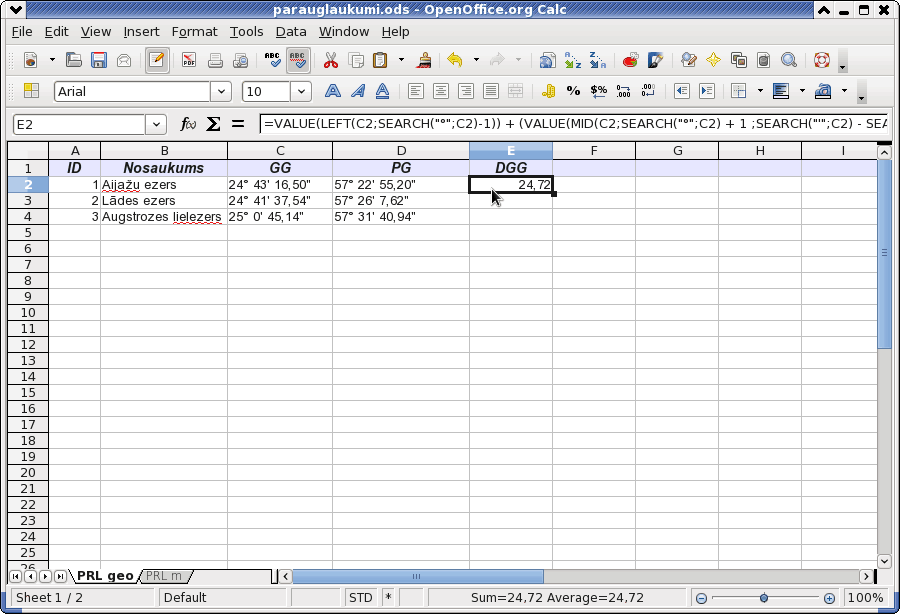Open the Data menu
This screenshot has width=900, height=614.
coord(290,32)
